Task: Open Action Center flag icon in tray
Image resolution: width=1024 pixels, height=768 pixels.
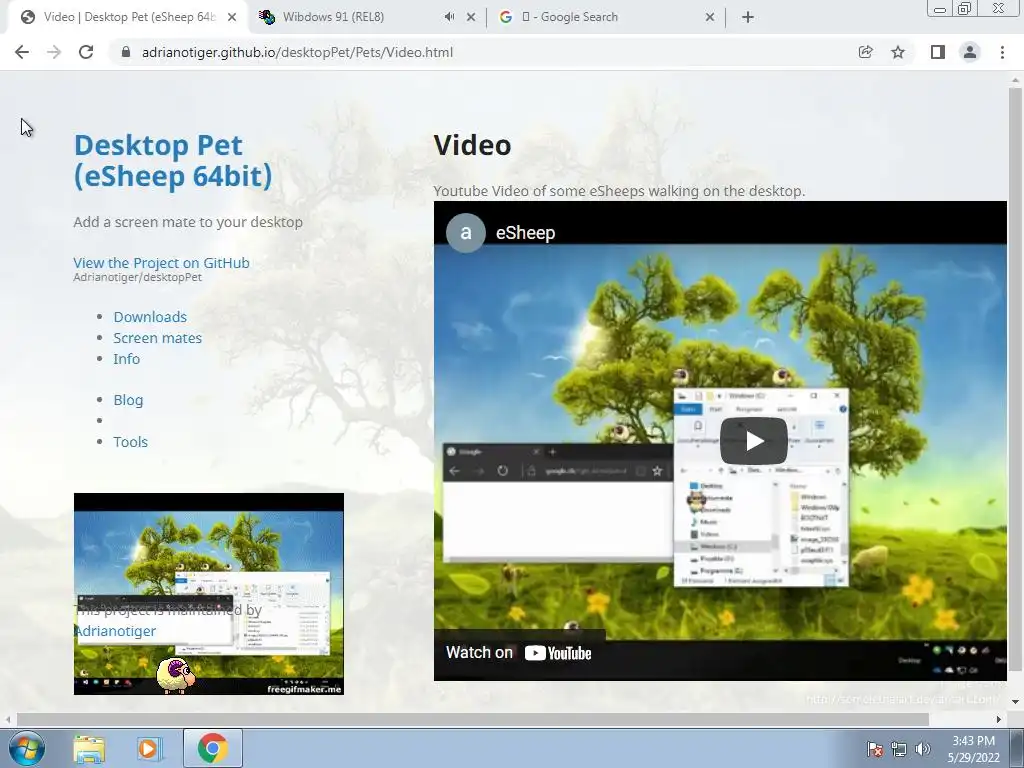Action: pos(875,749)
